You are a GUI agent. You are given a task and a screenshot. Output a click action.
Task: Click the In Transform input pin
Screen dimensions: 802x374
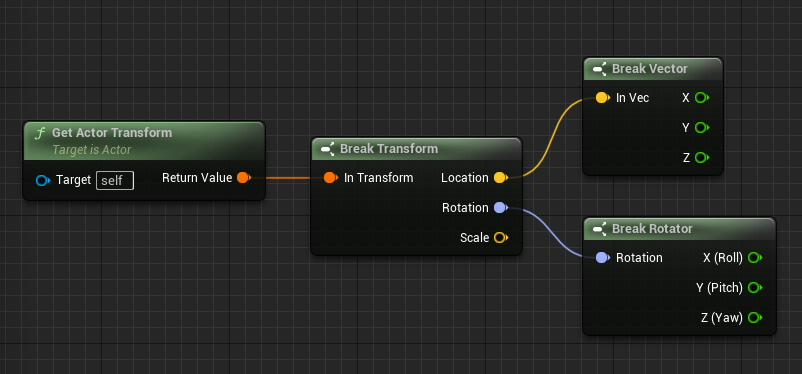(x=331, y=178)
